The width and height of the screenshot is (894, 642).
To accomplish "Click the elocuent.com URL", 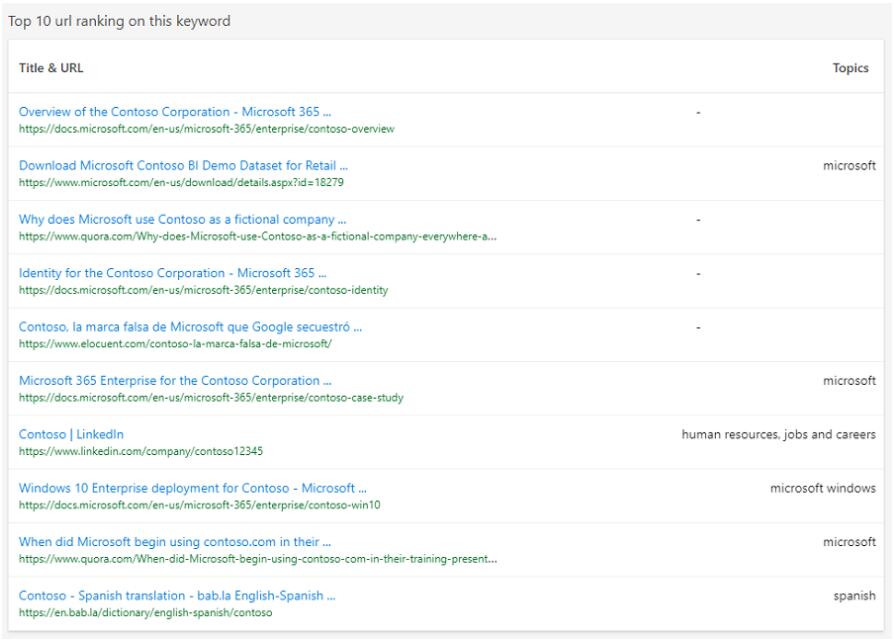I will (175, 344).
